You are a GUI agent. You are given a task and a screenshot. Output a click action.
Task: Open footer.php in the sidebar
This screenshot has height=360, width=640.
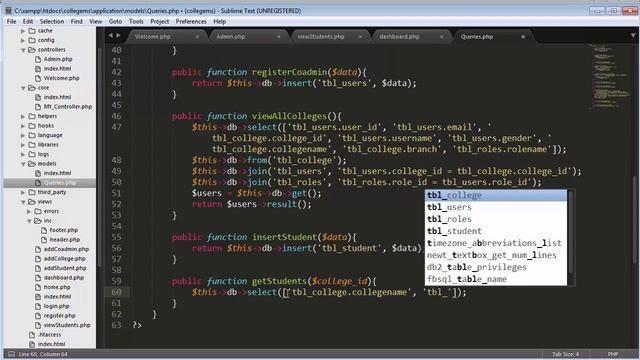(63, 230)
